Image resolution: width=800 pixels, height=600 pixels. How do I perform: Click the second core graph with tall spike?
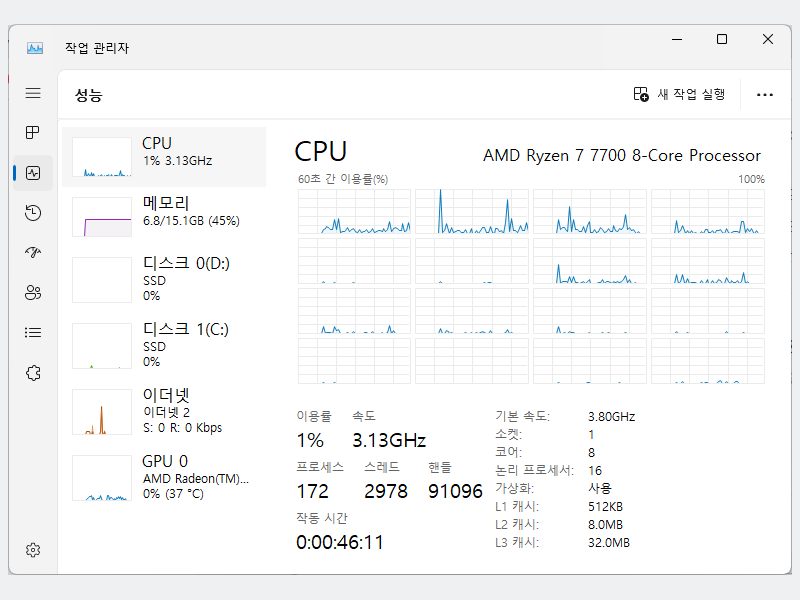[472, 211]
